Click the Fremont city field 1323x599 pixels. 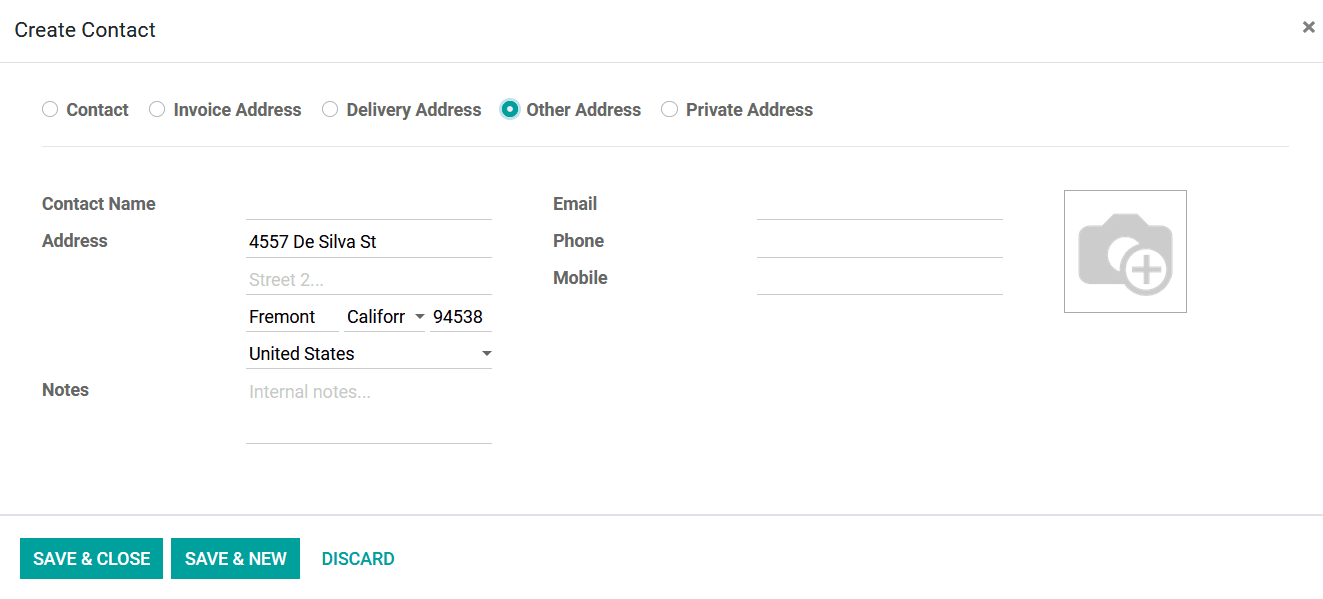coord(293,317)
